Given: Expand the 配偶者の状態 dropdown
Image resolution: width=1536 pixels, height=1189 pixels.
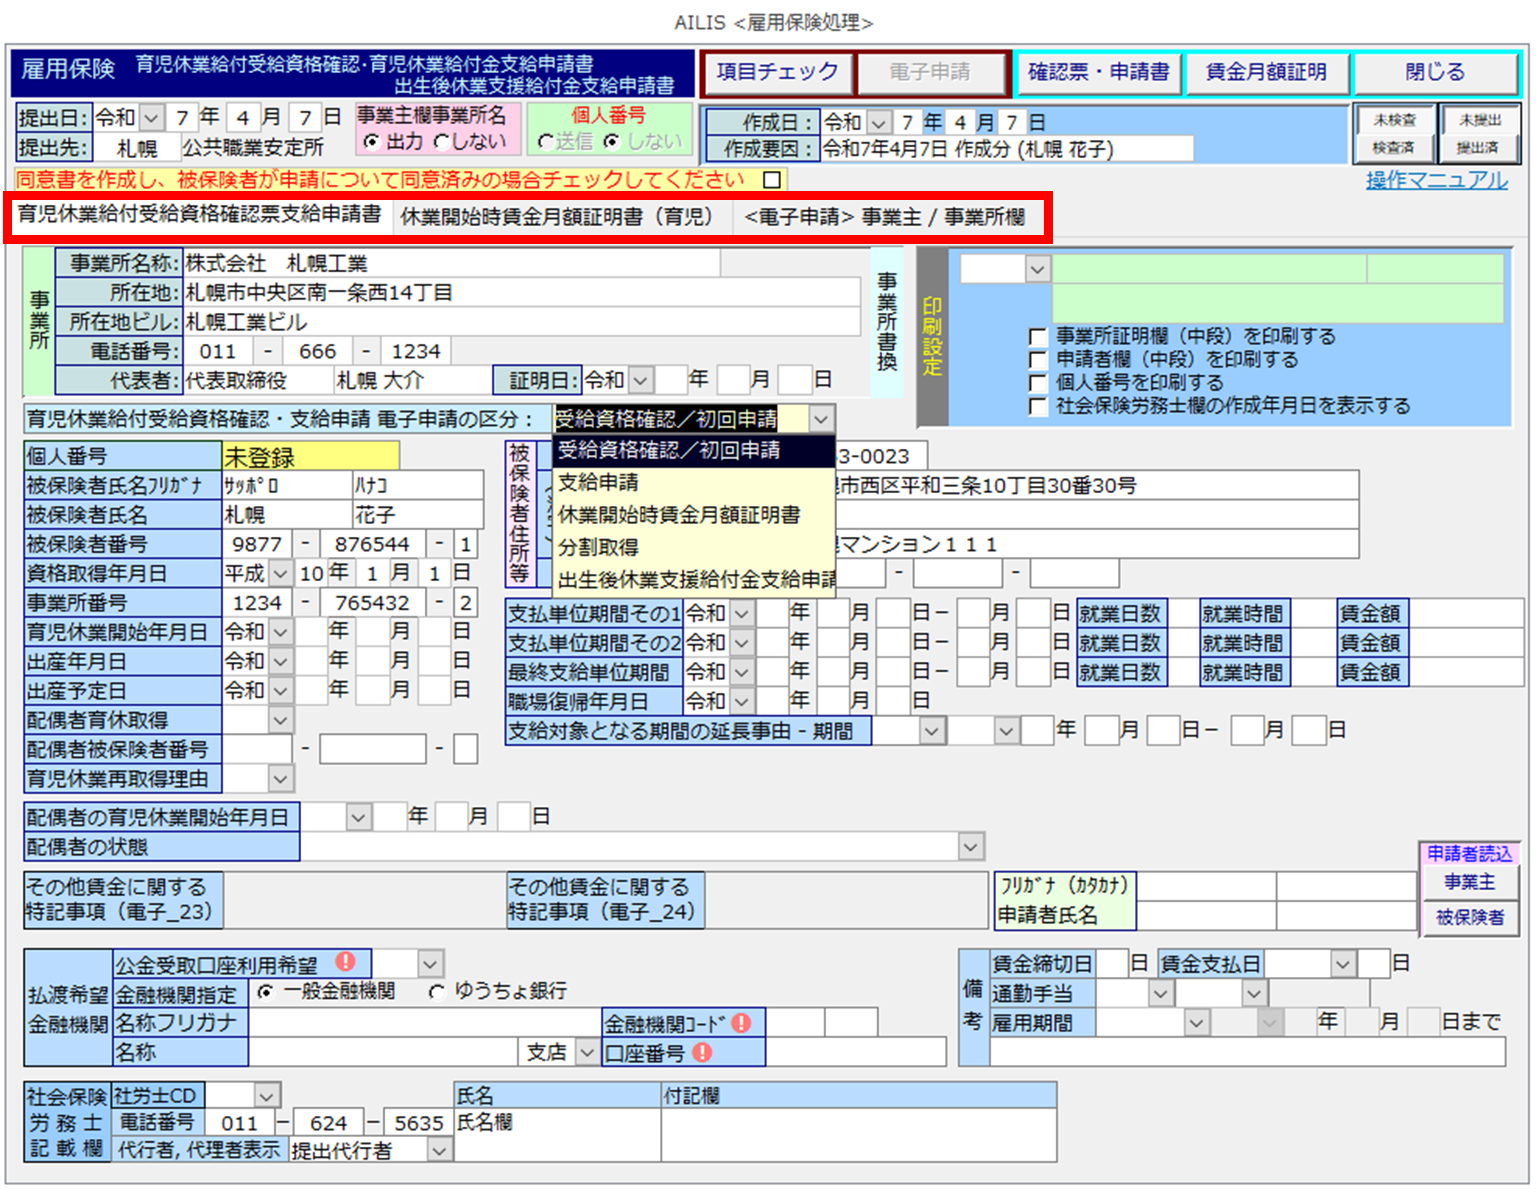Looking at the screenshot, I should click(970, 847).
